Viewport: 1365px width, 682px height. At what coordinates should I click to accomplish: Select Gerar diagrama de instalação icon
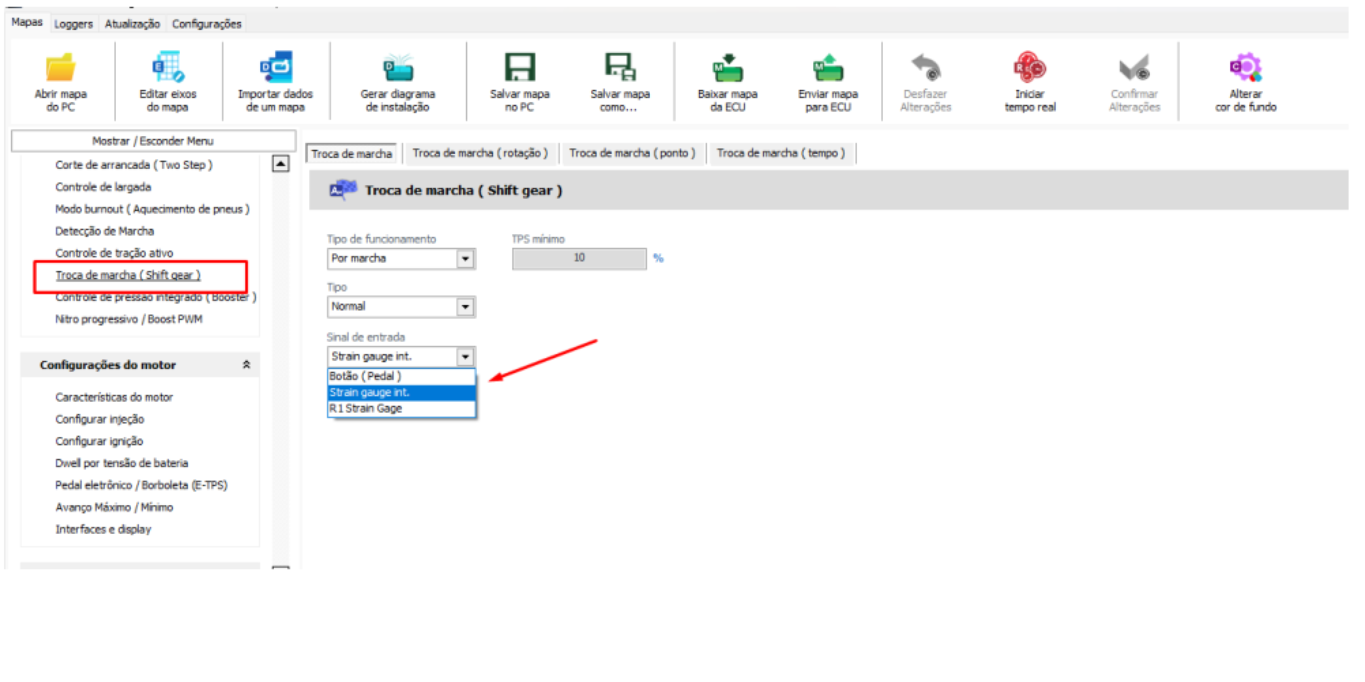[397, 68]
